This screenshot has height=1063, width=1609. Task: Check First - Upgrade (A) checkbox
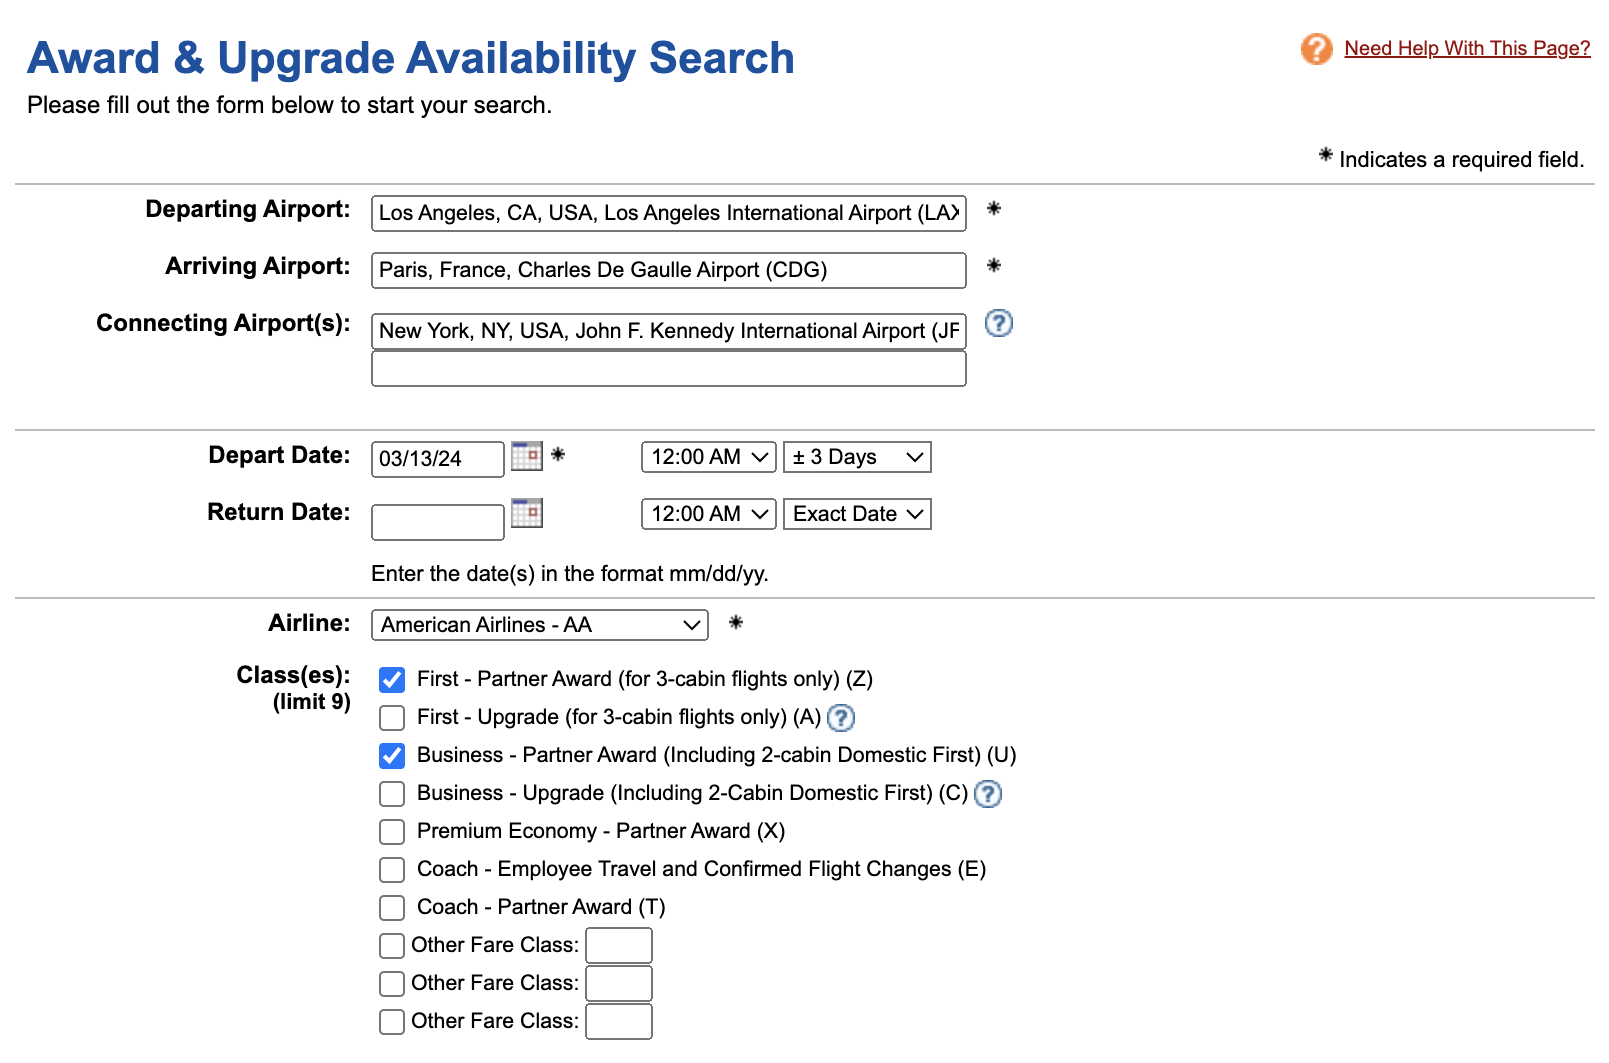click(x=392, y=718)
